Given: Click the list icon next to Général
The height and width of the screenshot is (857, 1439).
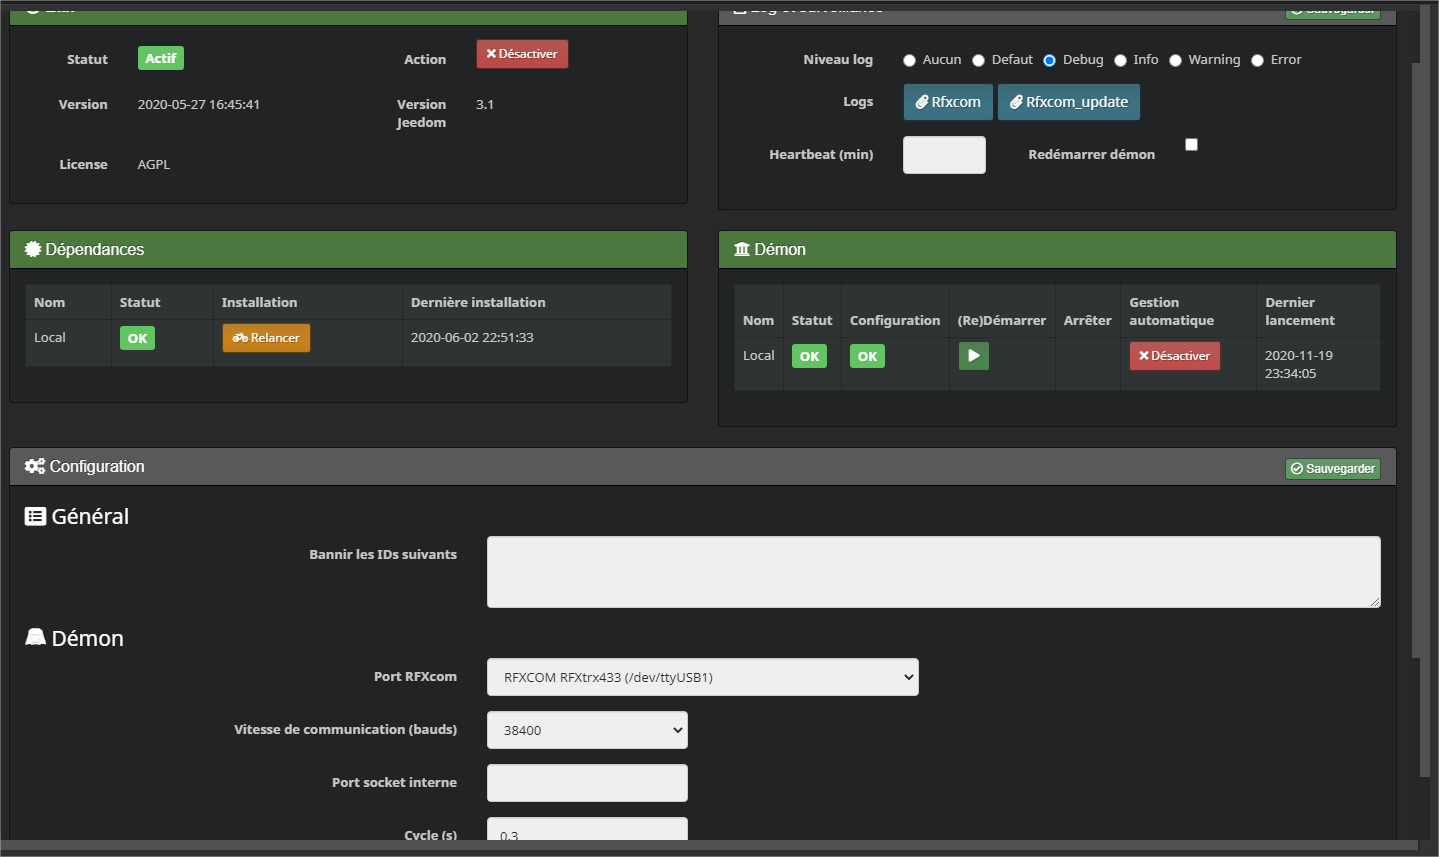Looking at the screenshot, I should point(35,516).
